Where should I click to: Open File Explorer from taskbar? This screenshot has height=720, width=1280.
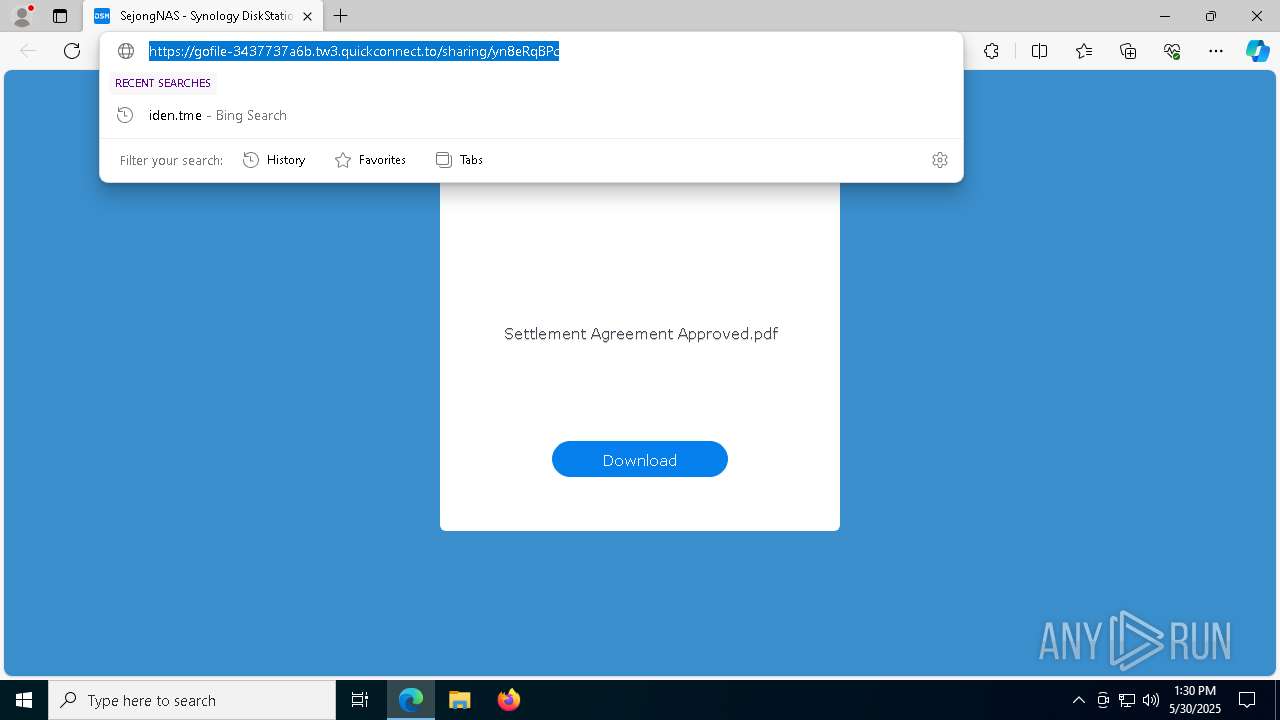[x=459, y=700]
